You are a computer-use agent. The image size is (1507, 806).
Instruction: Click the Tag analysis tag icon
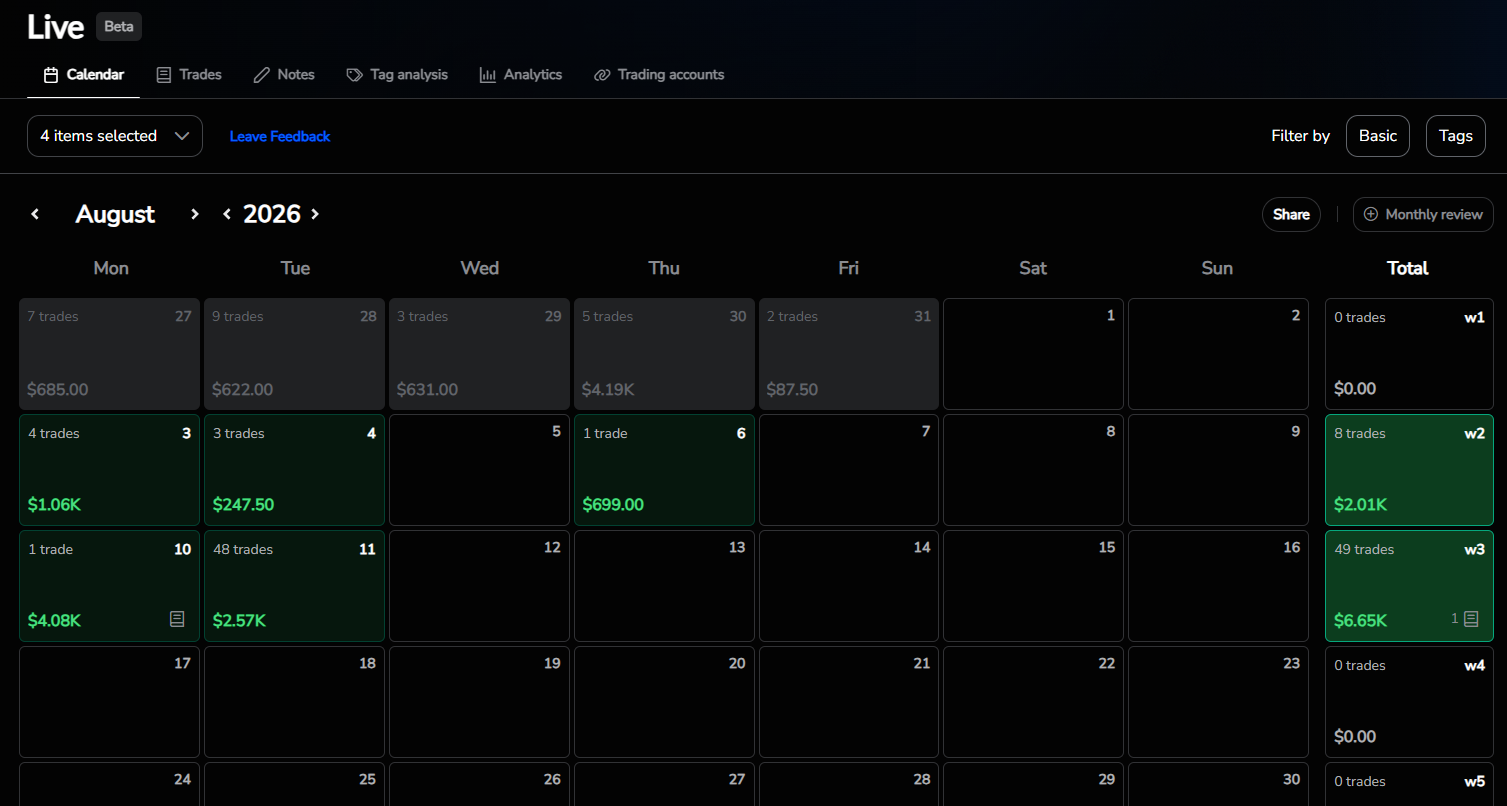(x=354, y=75)
